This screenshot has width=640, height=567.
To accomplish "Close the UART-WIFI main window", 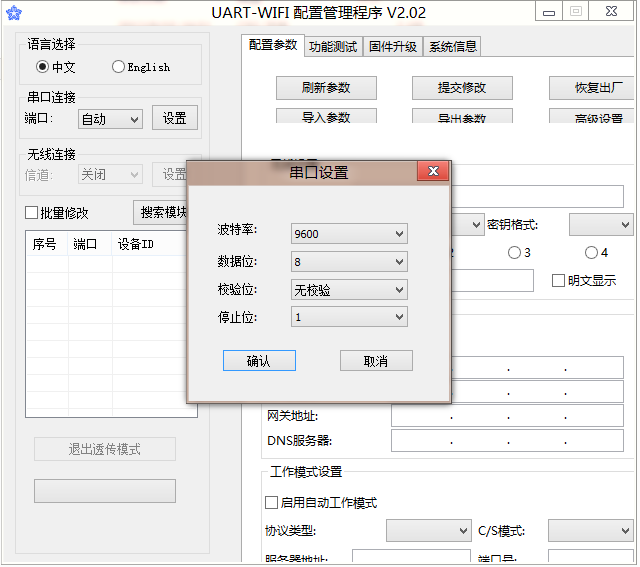I will [611, 12].
